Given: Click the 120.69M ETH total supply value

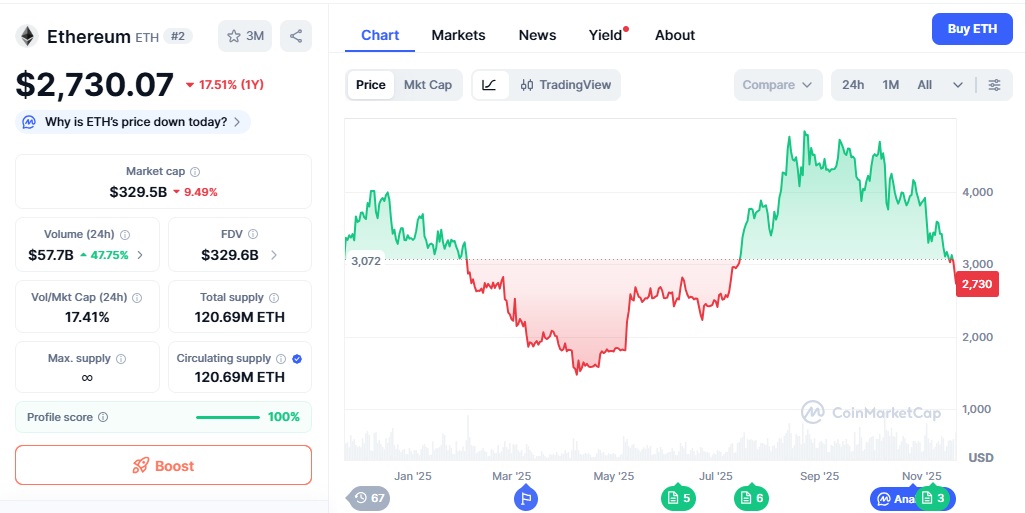Looking at the screenshot, I should [x=240, y=318].
